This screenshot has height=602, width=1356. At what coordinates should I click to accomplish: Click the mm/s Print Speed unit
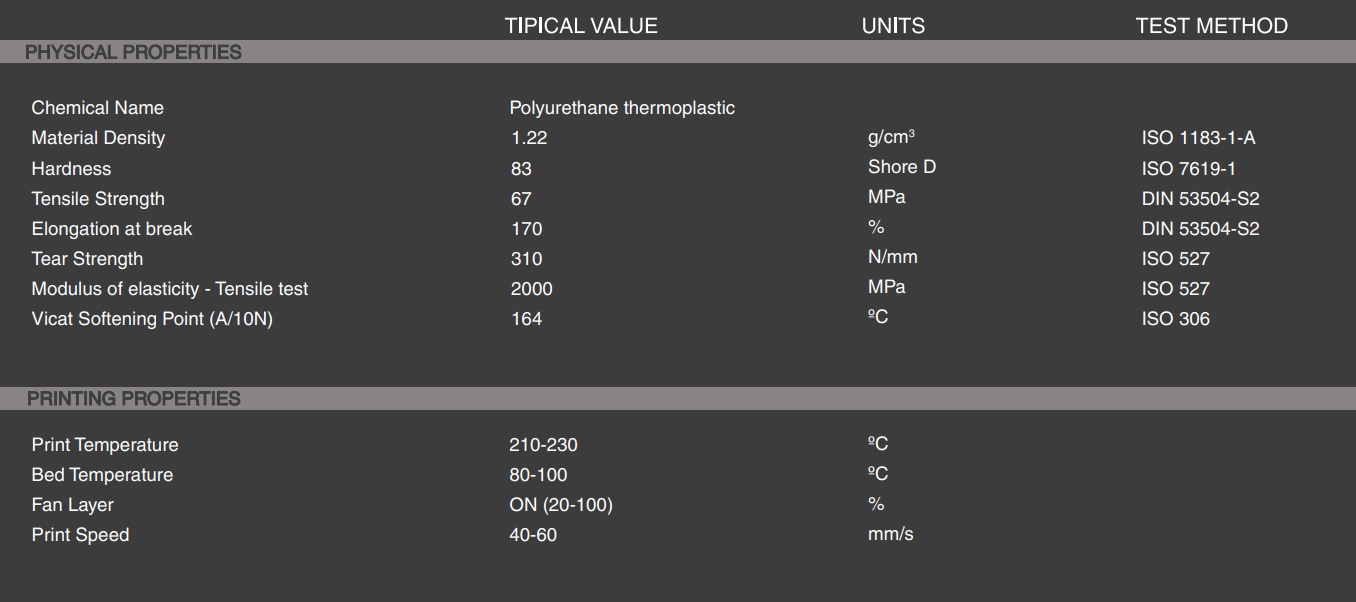[x=890, y=534]
